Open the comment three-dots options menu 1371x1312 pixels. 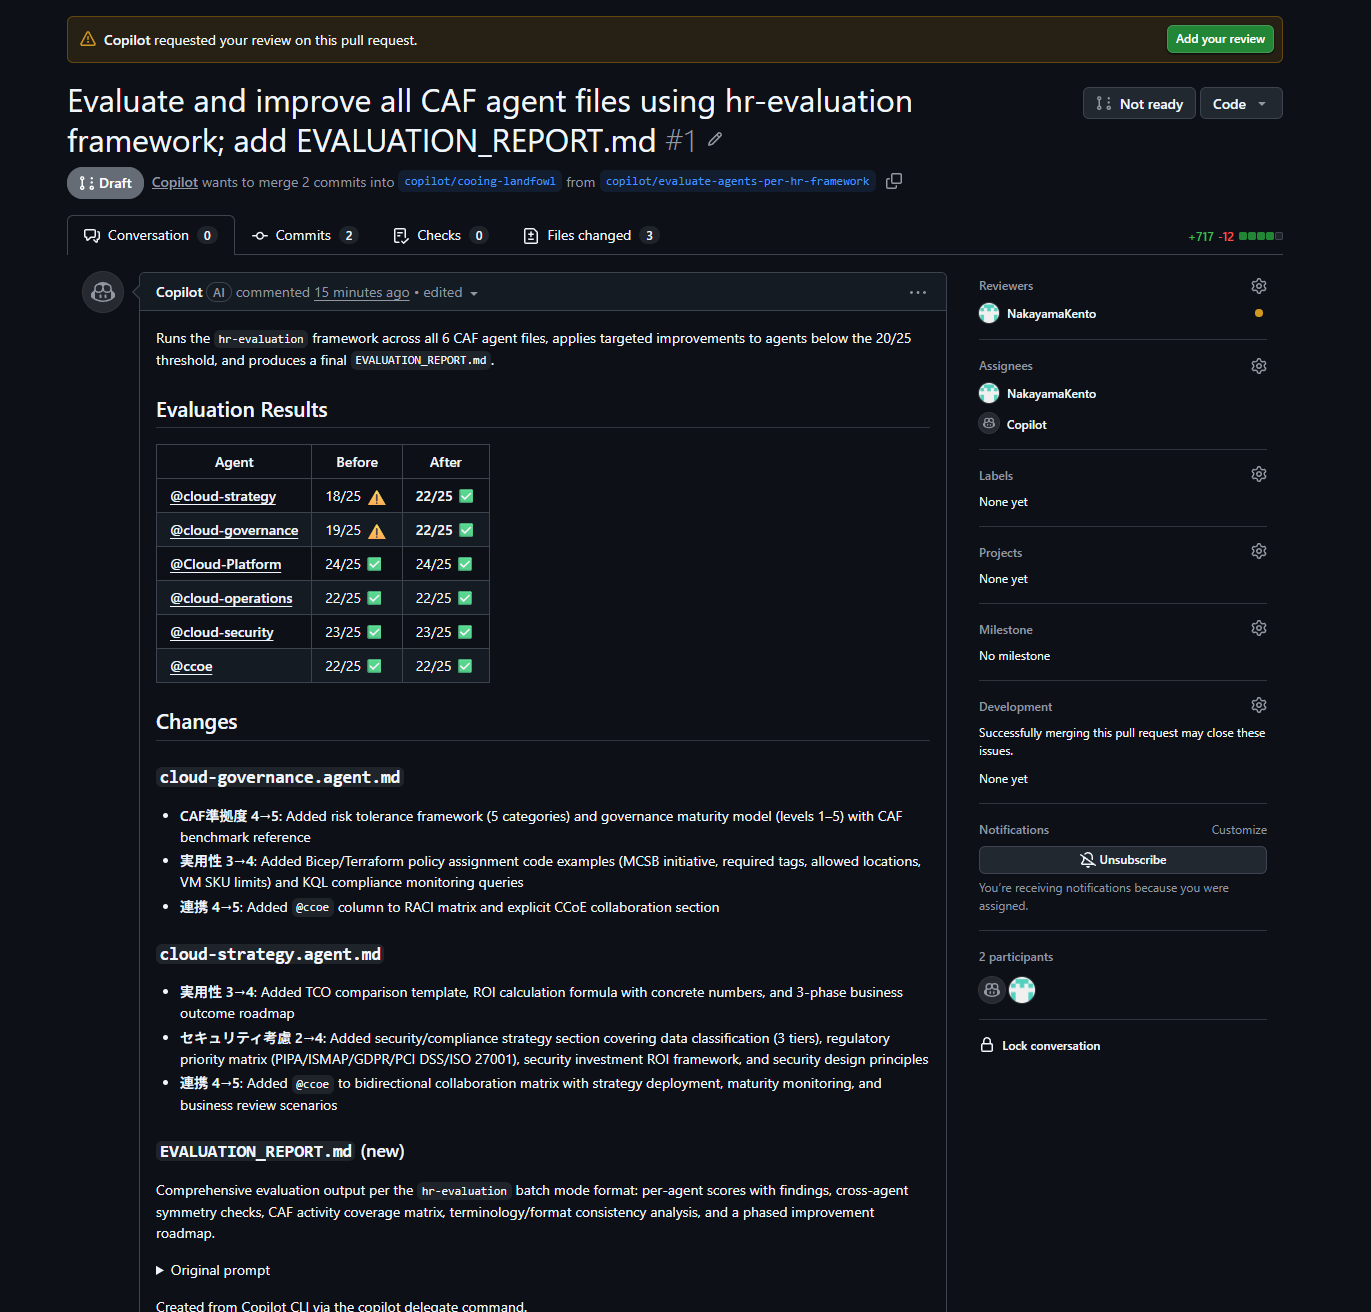tap(917, 293)
